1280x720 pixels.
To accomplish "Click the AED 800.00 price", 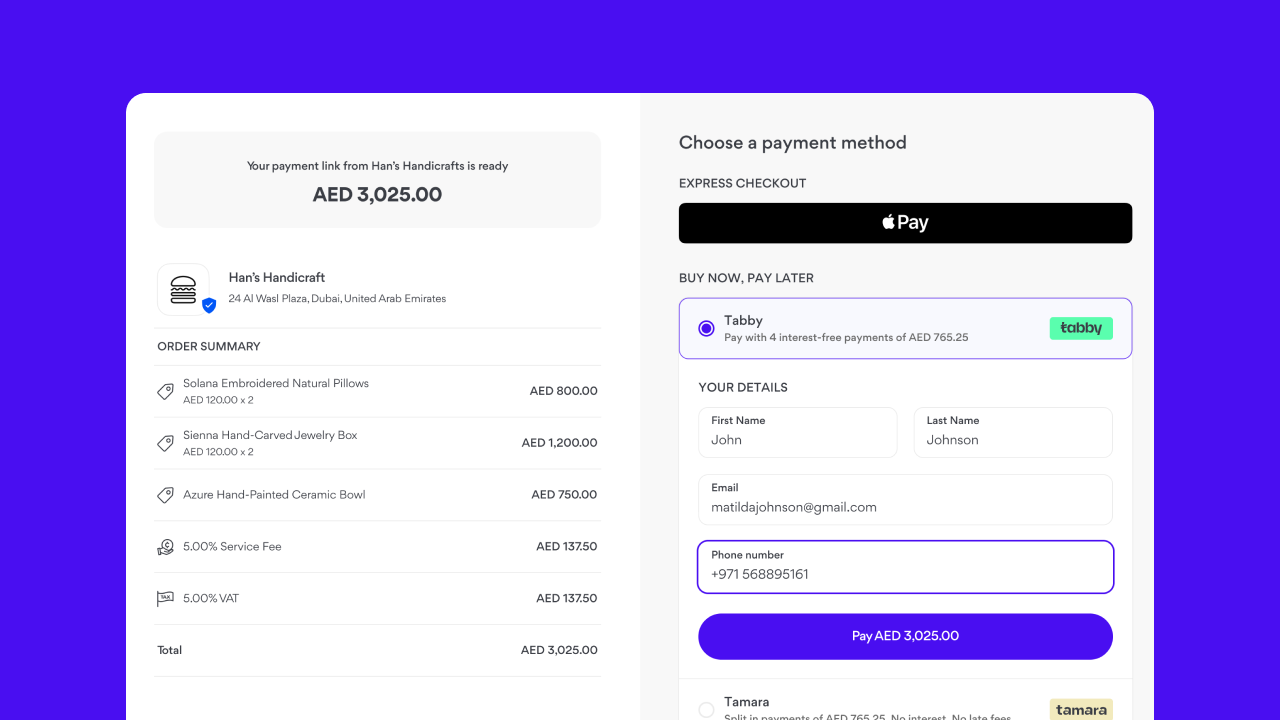I will (x=564, y=391).
